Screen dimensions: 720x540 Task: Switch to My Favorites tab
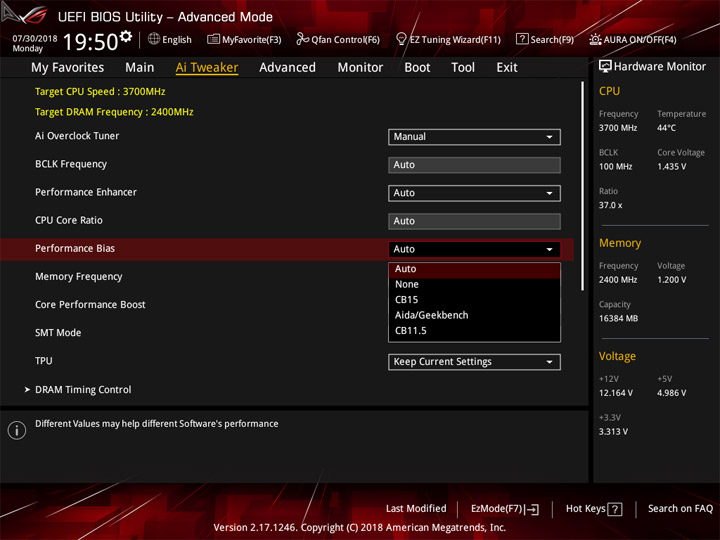tap(68, 68)
